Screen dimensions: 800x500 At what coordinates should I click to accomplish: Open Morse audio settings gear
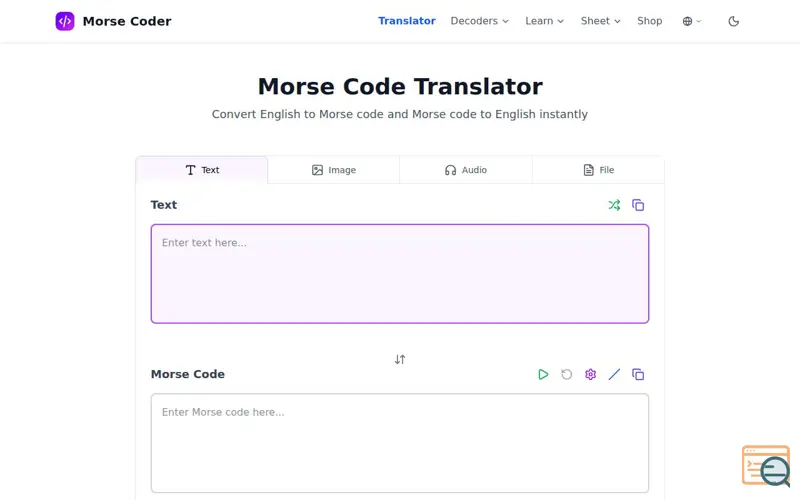[x=590, y=374]
